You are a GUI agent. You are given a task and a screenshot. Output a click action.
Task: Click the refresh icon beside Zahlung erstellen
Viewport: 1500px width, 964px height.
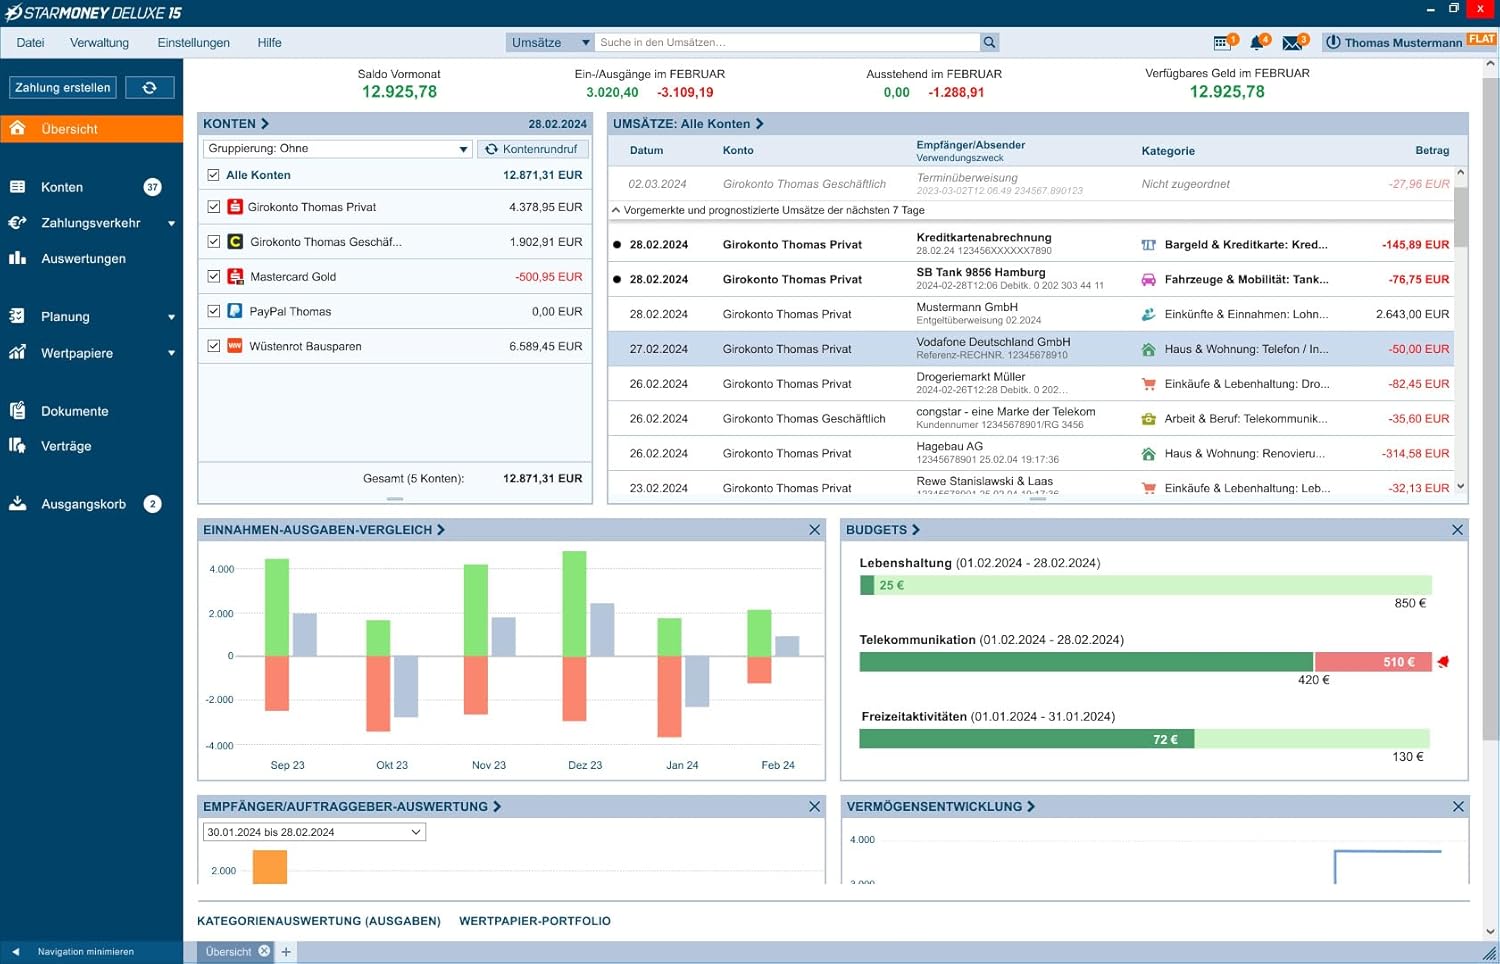click(x=150, y=88)
